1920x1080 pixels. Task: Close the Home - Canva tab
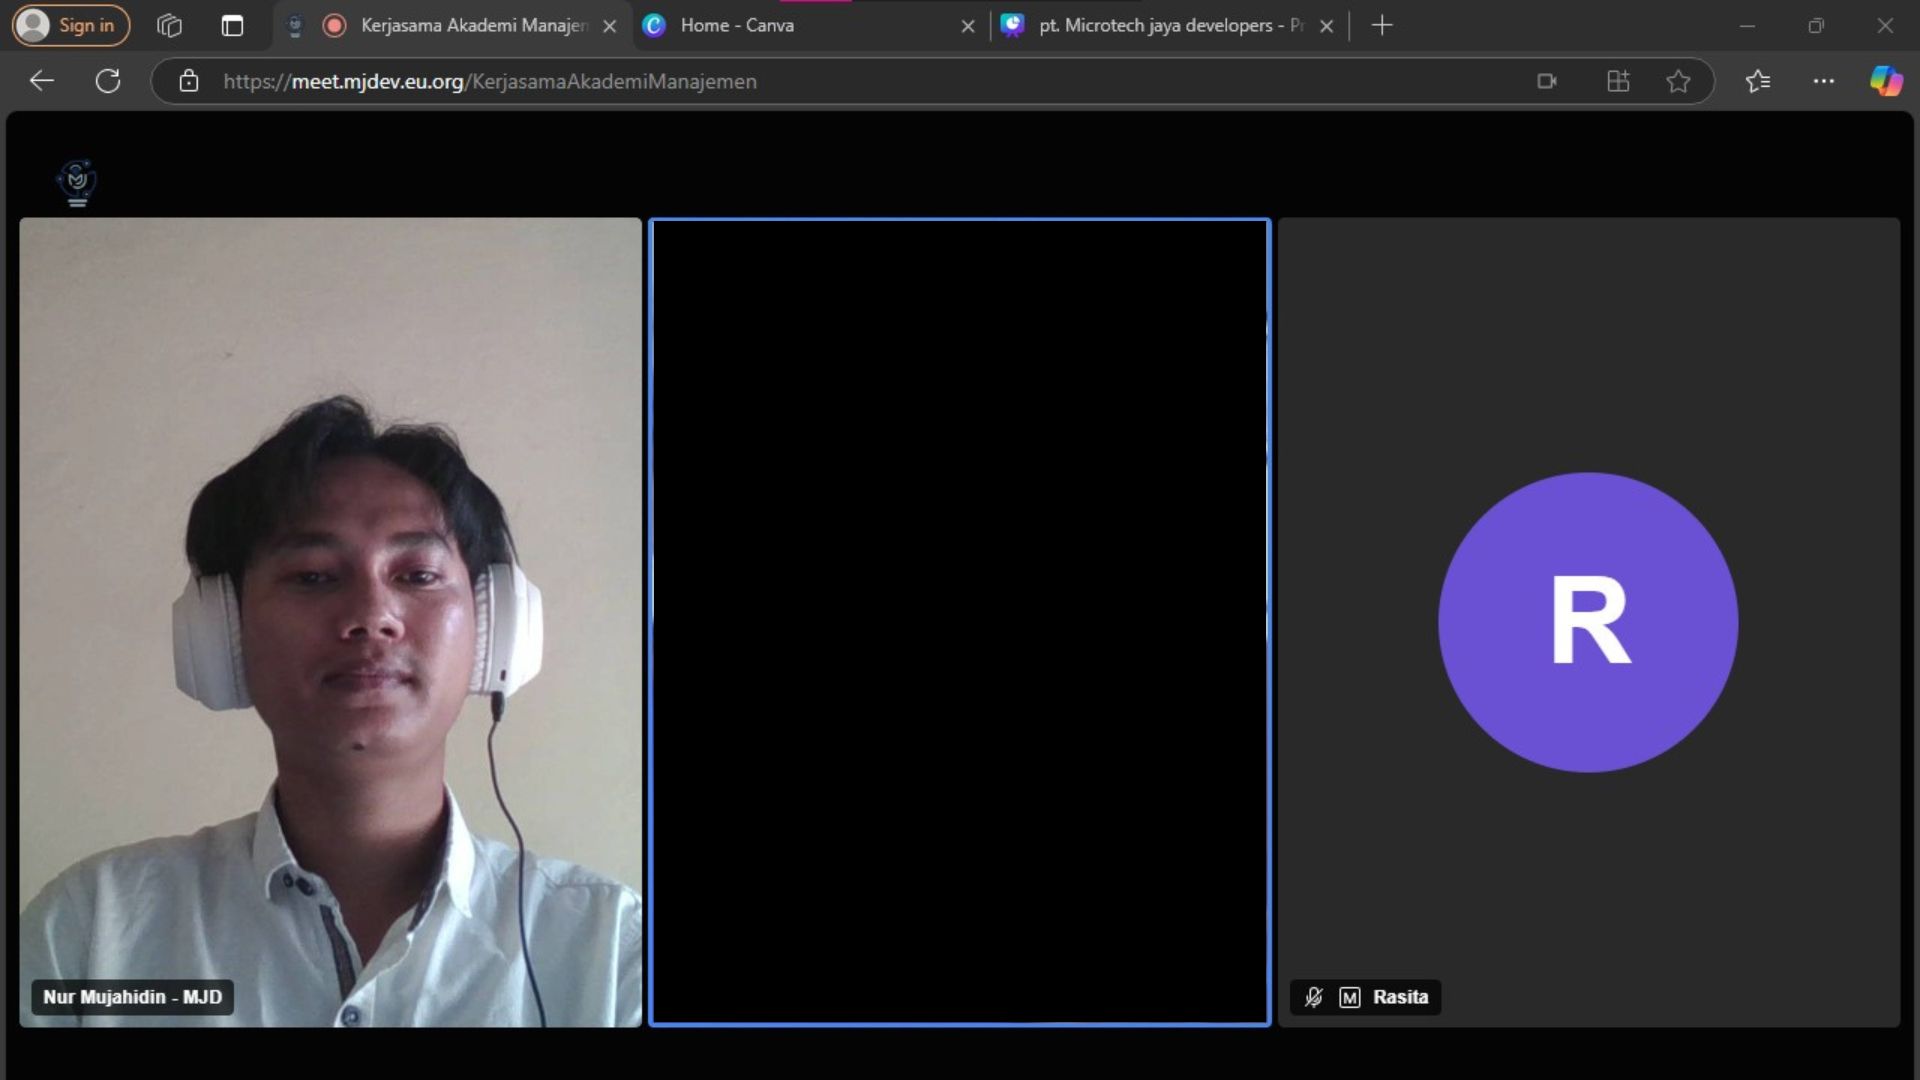pyautogui.click(x=967, y=26)
